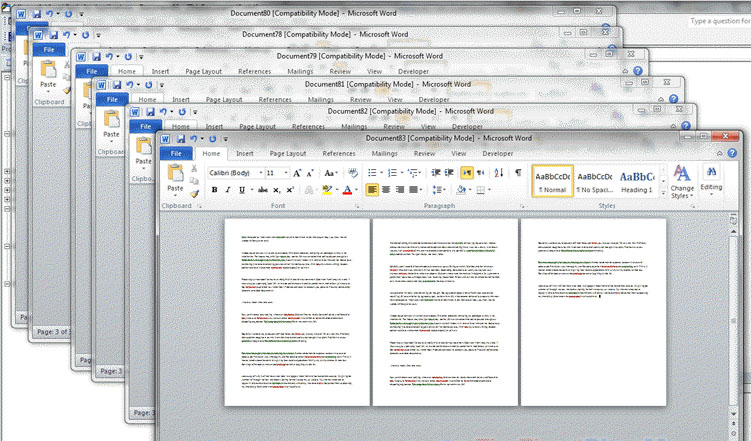Toggle Italic formatting
The width and height of the screenshot is (752, 441).
(x=228, y=190)
